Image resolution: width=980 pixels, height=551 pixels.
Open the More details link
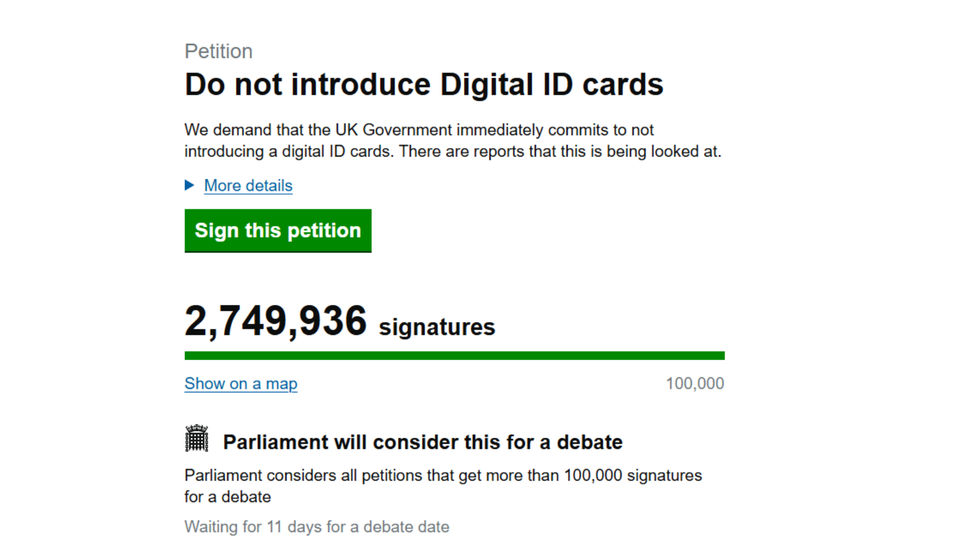(248, 186)
